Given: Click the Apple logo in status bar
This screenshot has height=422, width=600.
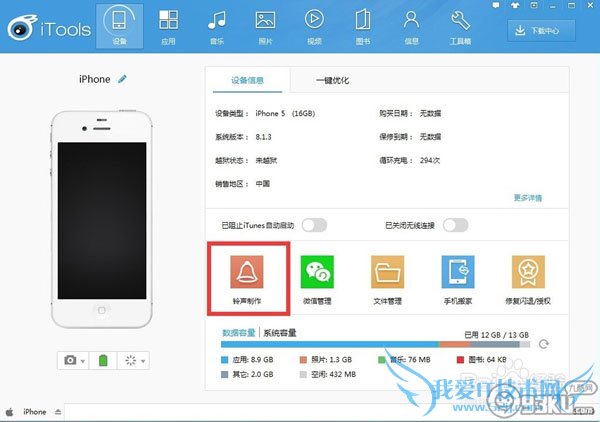Looking at the screenshot, I should click(9, 412).
